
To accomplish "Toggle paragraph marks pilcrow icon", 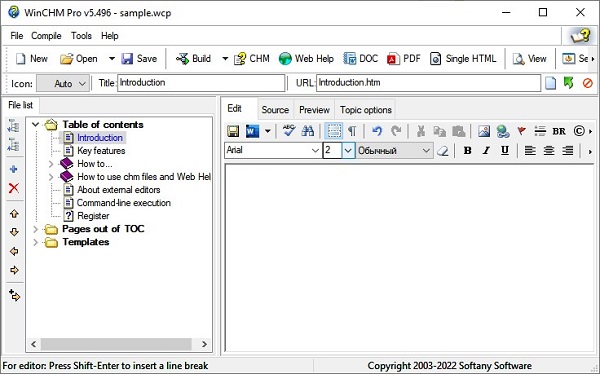I will [x=352, y=131].
